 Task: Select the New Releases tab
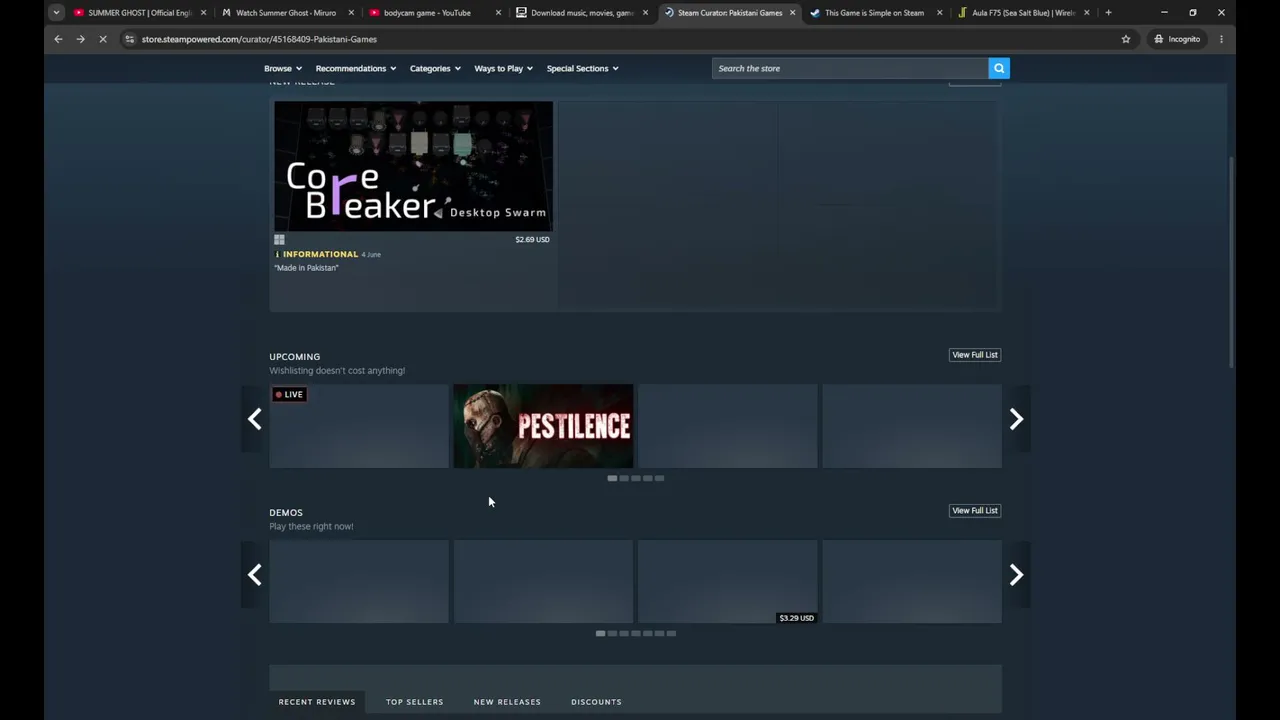click(507, 702)
